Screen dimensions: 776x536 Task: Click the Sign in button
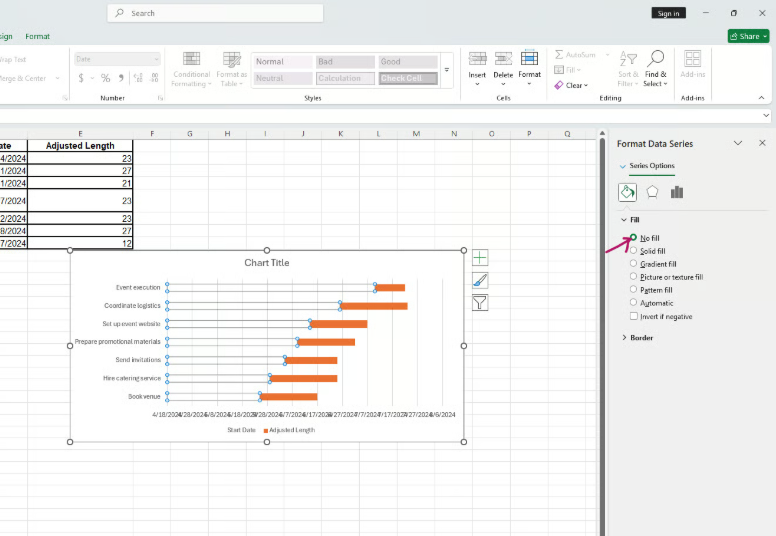[x=668, y=13]
